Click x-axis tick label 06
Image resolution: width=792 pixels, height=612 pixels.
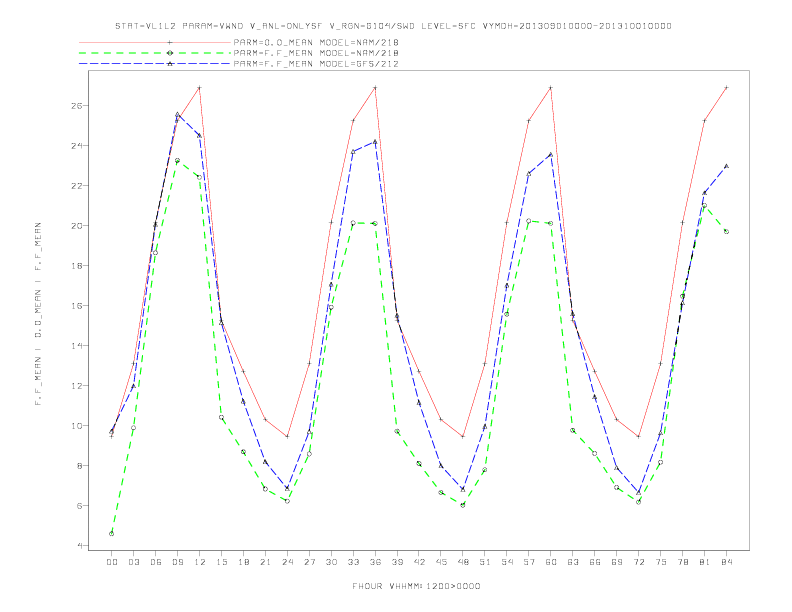[156, 562]
